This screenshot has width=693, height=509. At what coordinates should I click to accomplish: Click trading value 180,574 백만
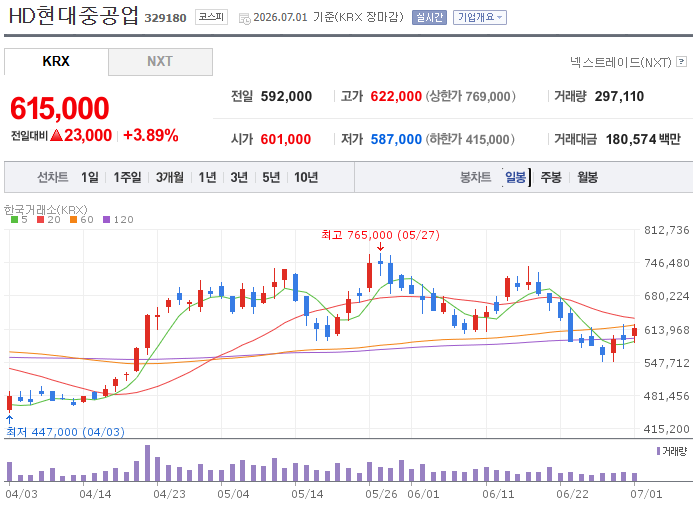coord(643,139)
